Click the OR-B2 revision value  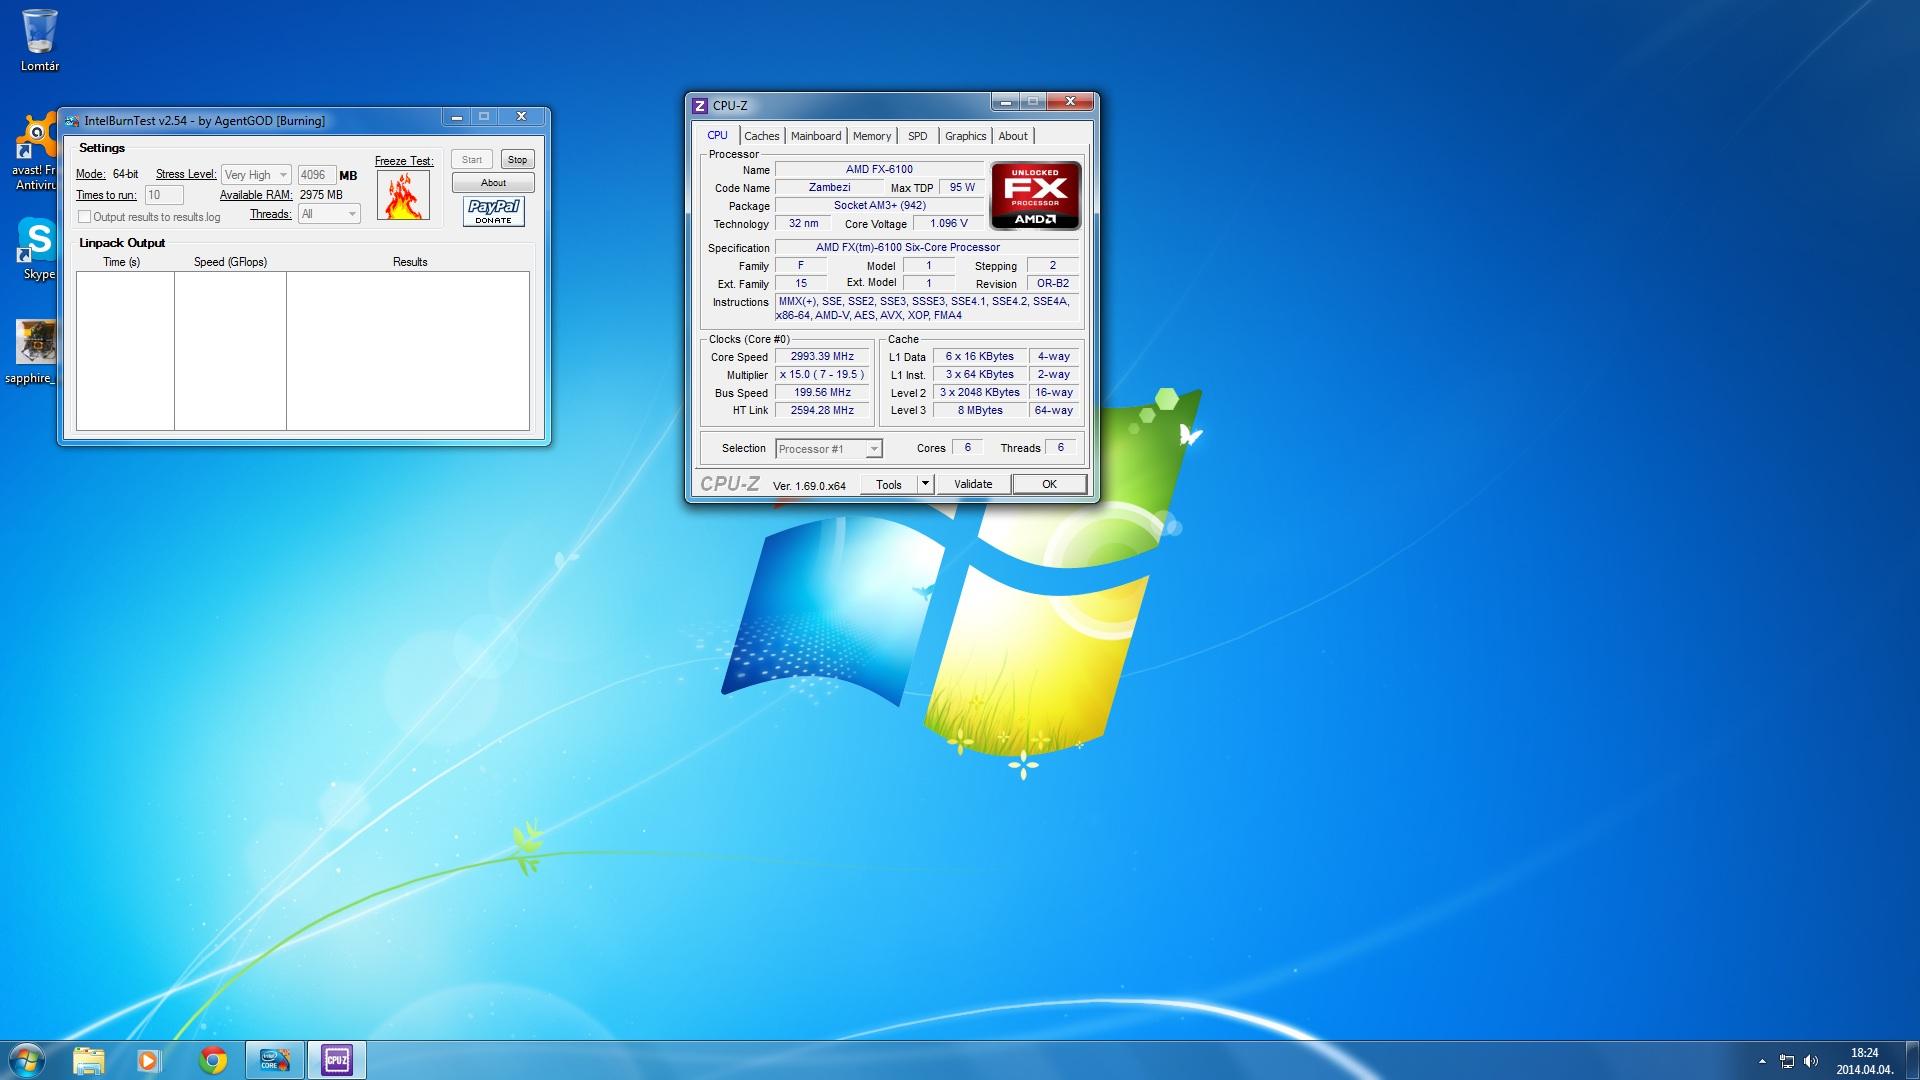point(1052,283)
